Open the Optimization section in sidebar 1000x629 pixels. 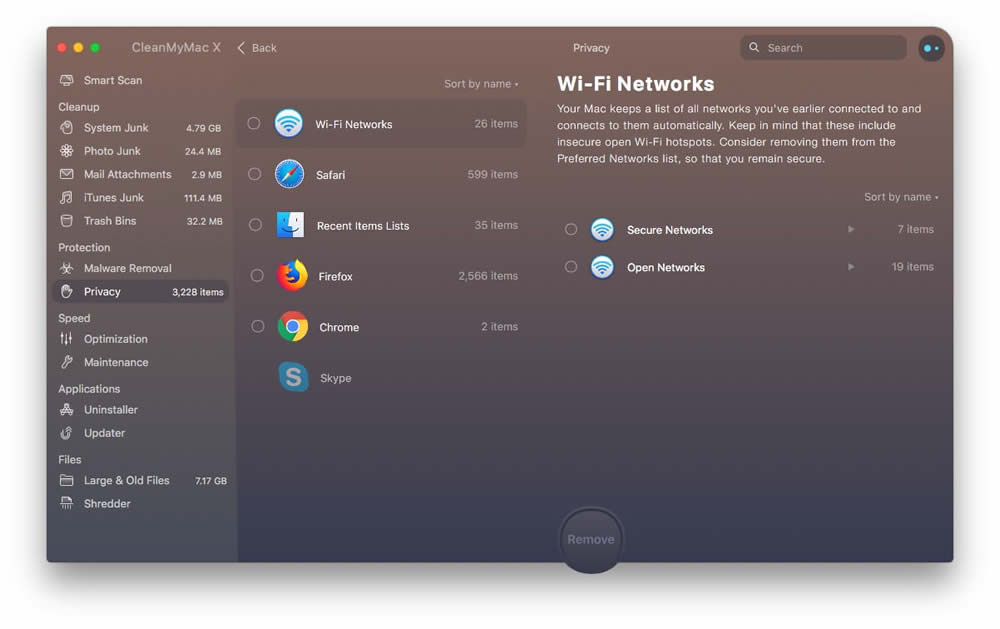115,339
